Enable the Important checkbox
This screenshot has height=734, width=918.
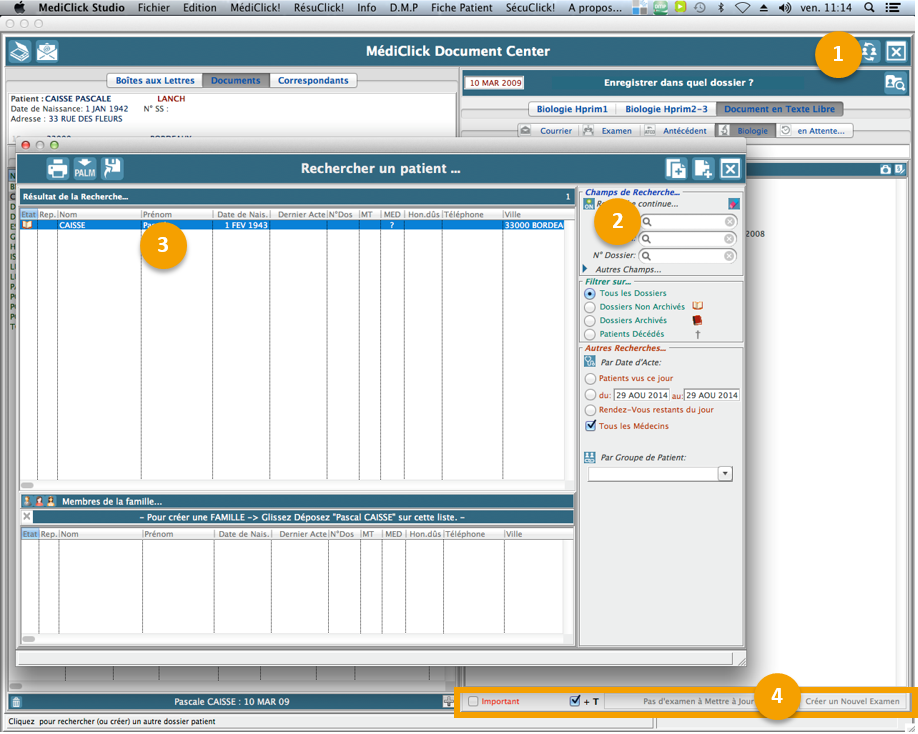[x=474, y=701]
